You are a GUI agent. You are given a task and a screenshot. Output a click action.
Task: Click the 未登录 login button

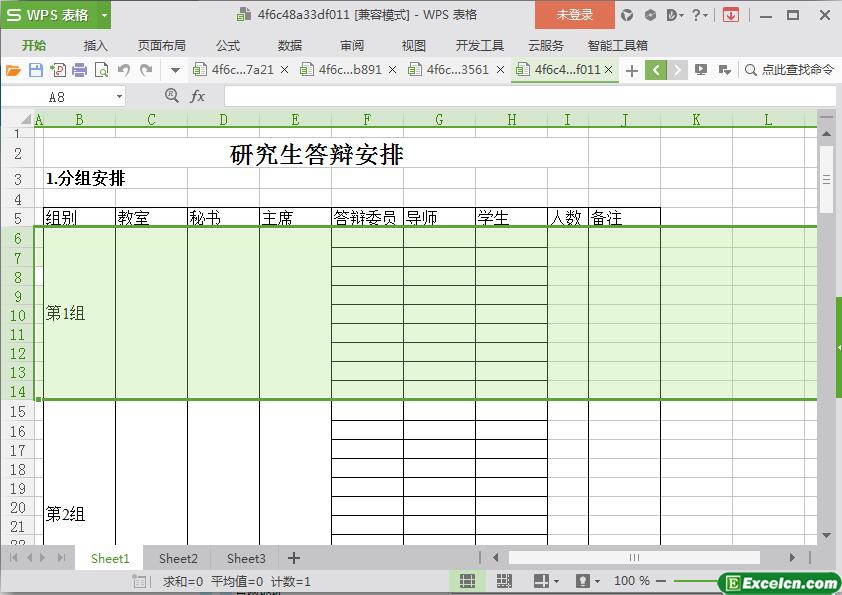point(575,15)
